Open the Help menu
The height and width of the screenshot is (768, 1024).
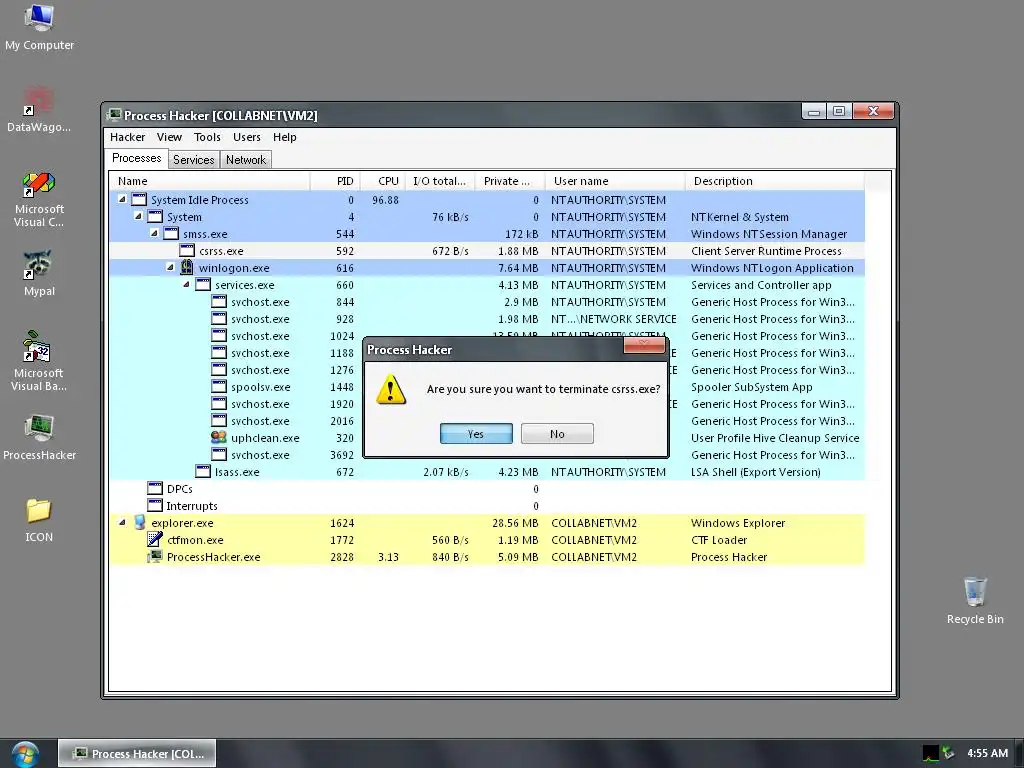click(x=285, y=137)
